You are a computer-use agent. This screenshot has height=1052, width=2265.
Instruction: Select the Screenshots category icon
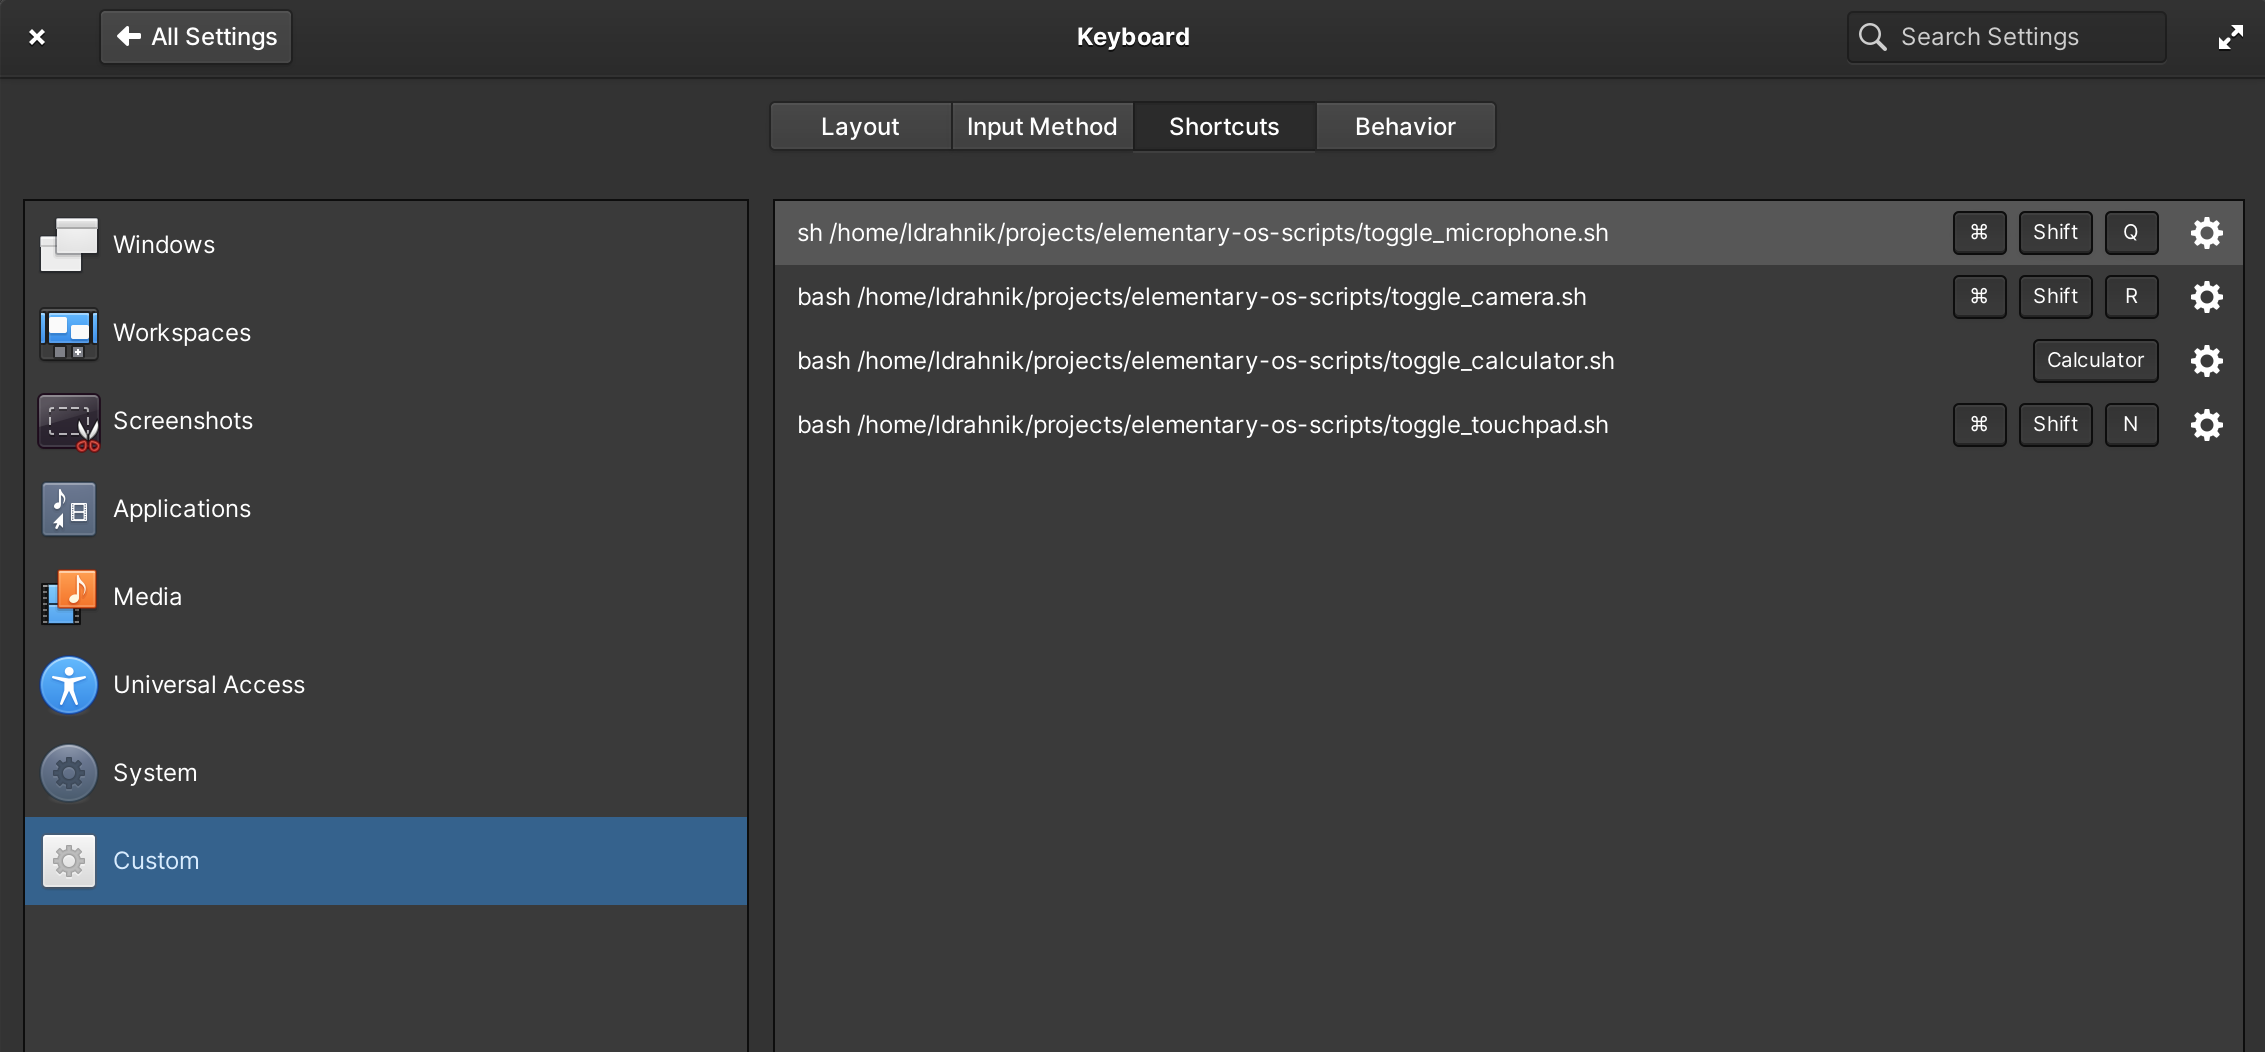click(67, 421)
